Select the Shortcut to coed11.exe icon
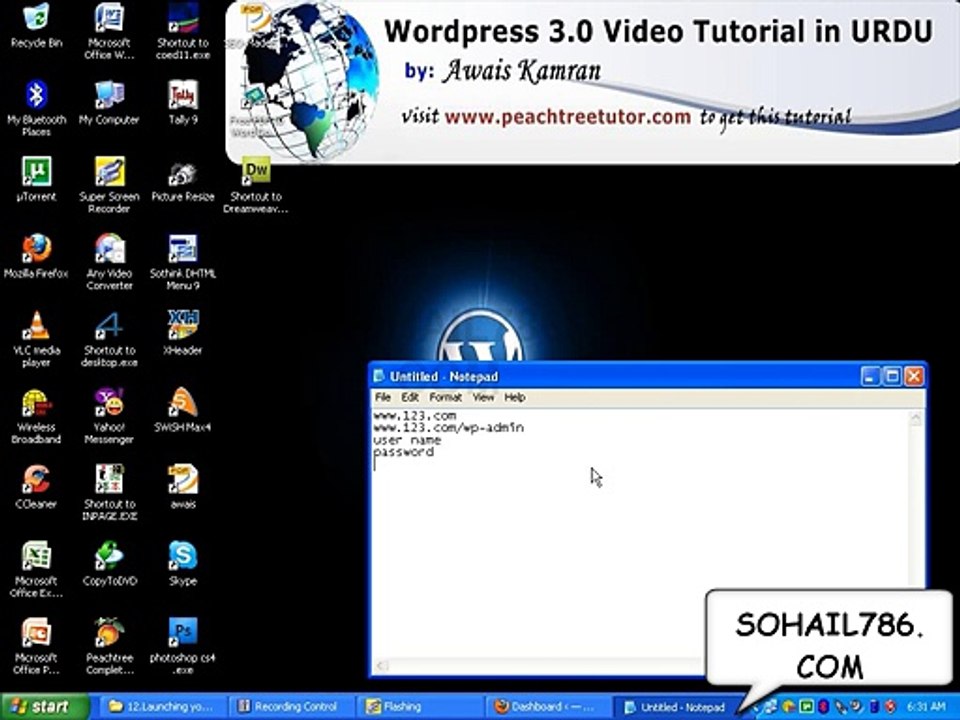Image resolution: width=960 pixels, height=720 pixels. (182, 29)
